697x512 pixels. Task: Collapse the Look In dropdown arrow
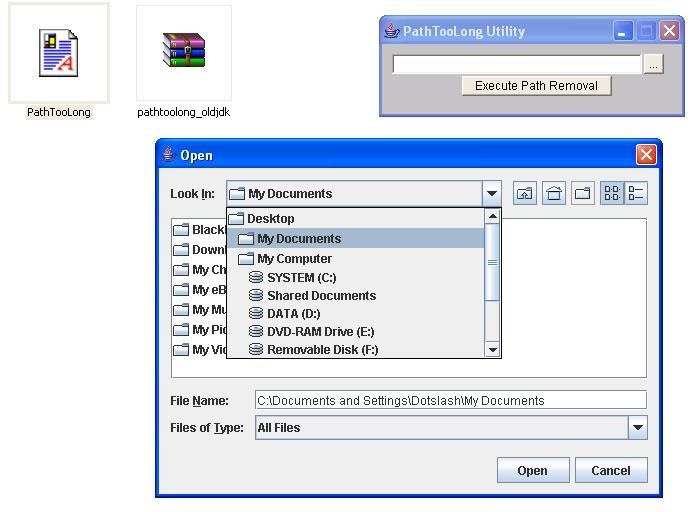[492, 193]
